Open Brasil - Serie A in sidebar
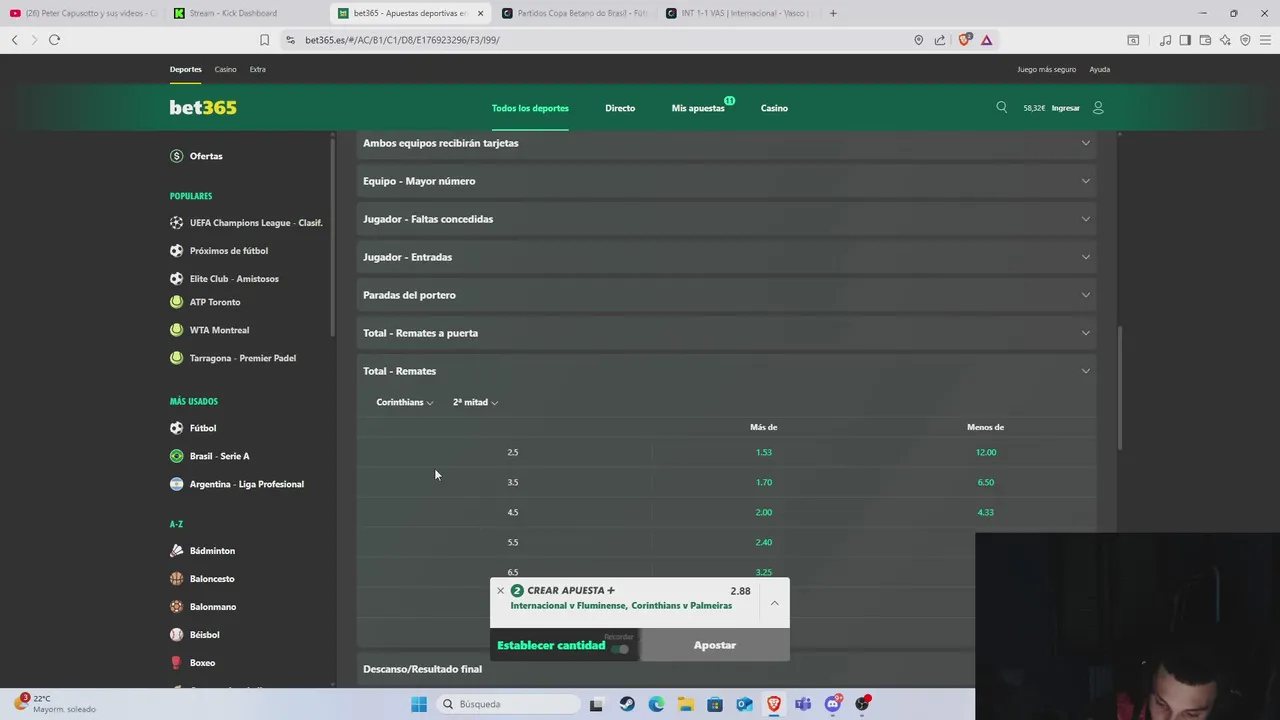The image size is (1280, 720). point(220,456)
